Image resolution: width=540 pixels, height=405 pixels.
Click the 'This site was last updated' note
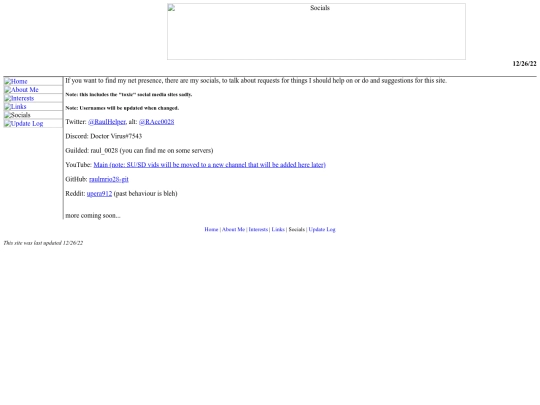point(43,243)
